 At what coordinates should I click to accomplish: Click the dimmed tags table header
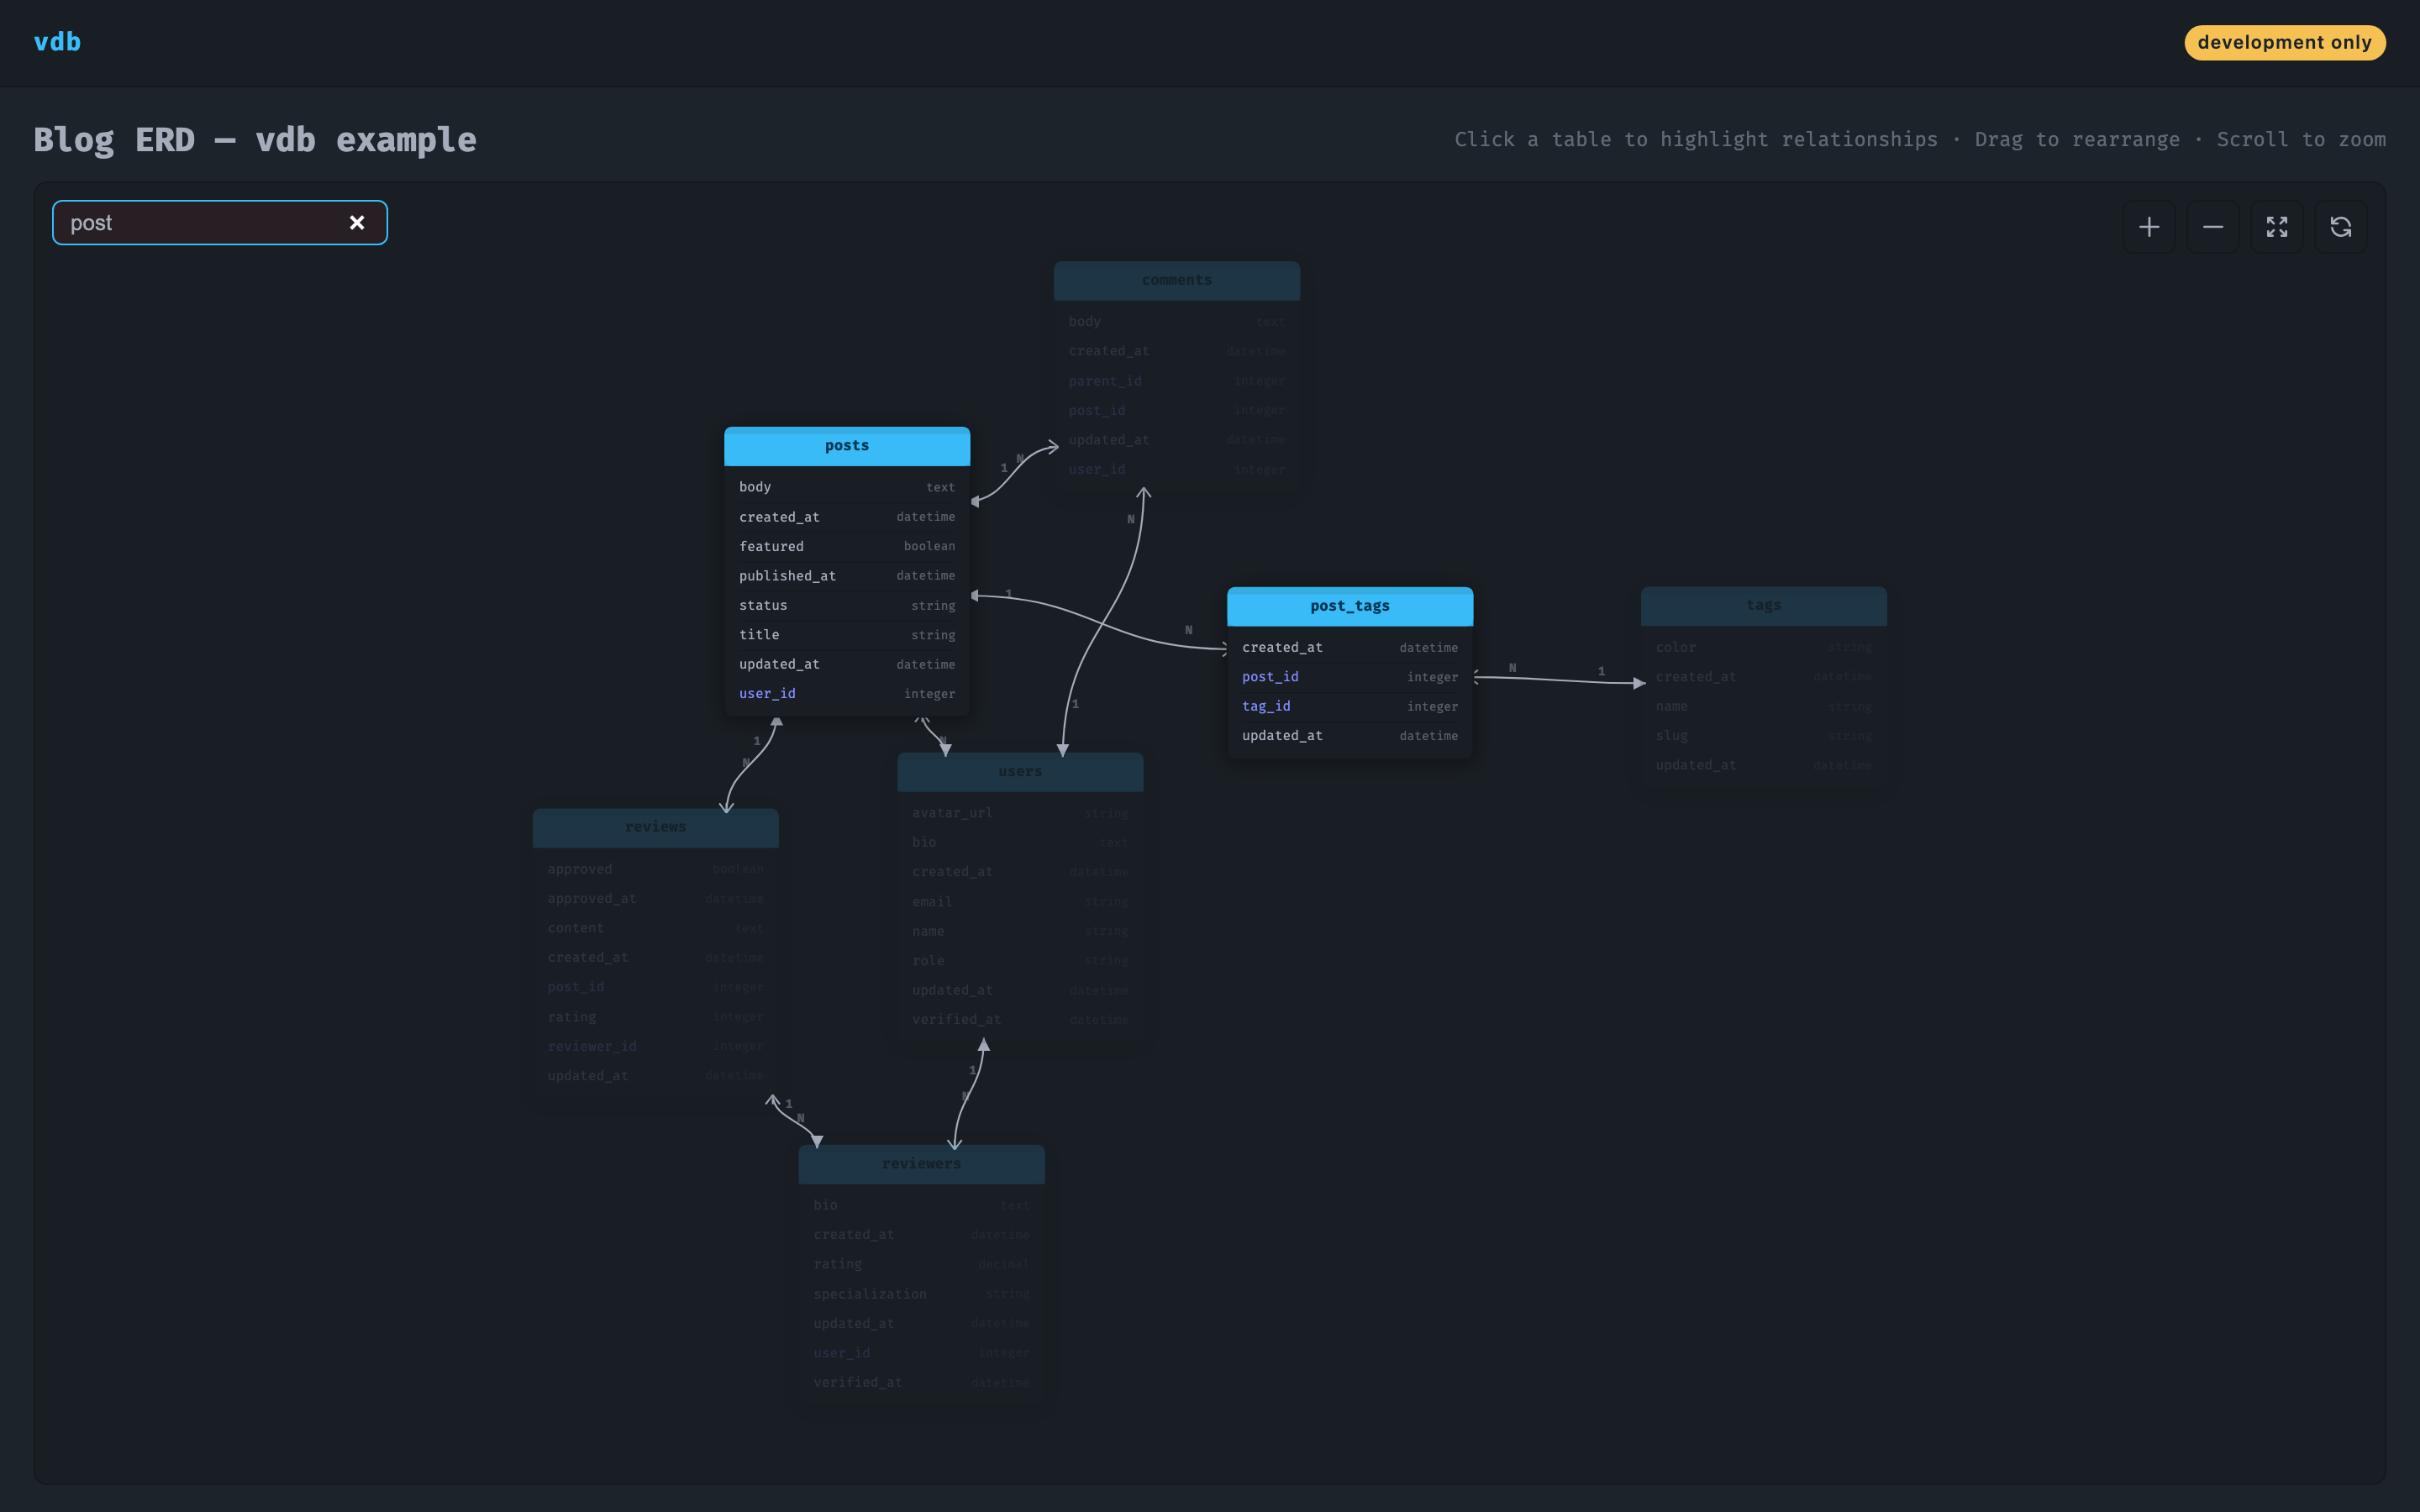click(x=1762, y=606)
